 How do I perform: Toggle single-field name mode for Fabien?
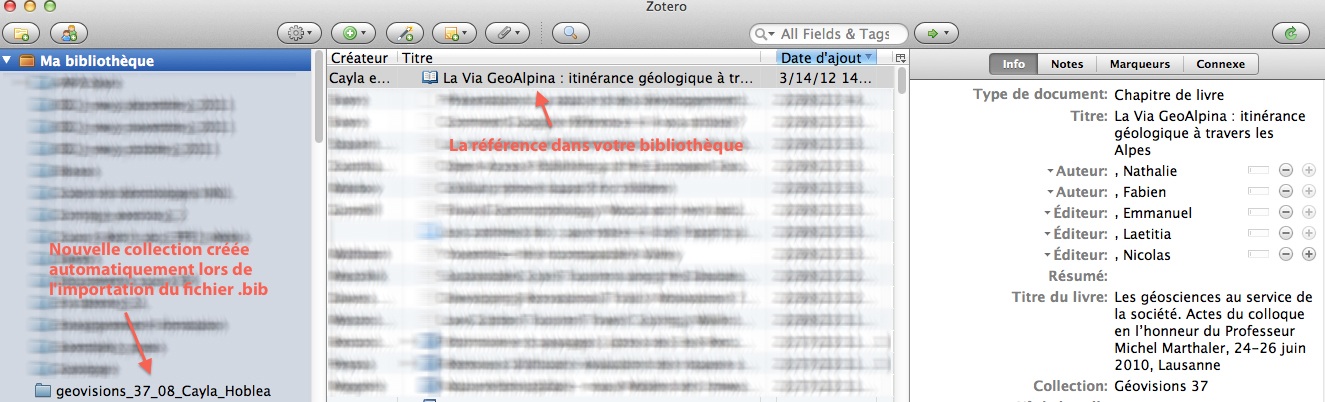pos(1258,192)
